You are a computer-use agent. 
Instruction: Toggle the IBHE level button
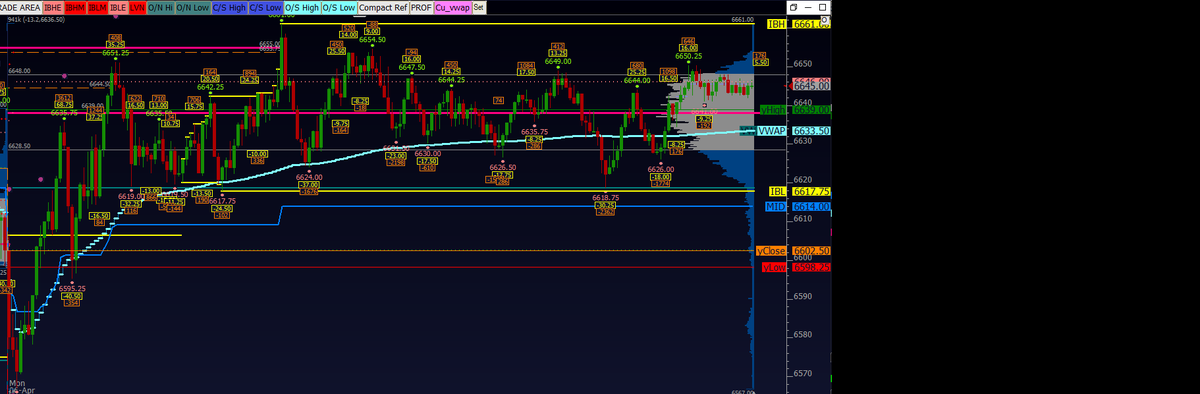coord(53,7)
